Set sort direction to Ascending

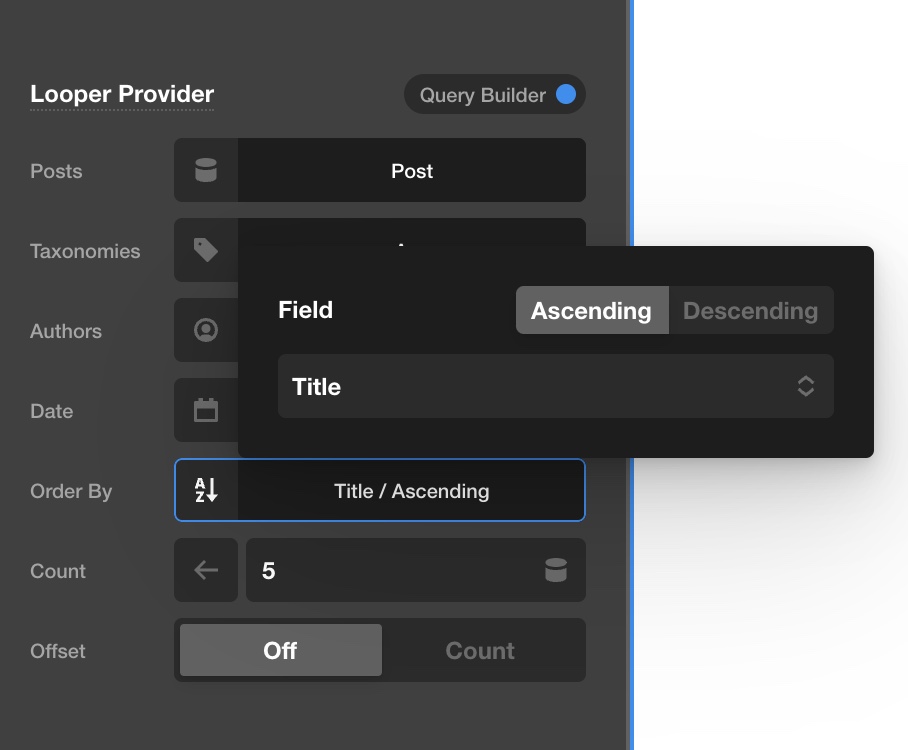point(592,310)
